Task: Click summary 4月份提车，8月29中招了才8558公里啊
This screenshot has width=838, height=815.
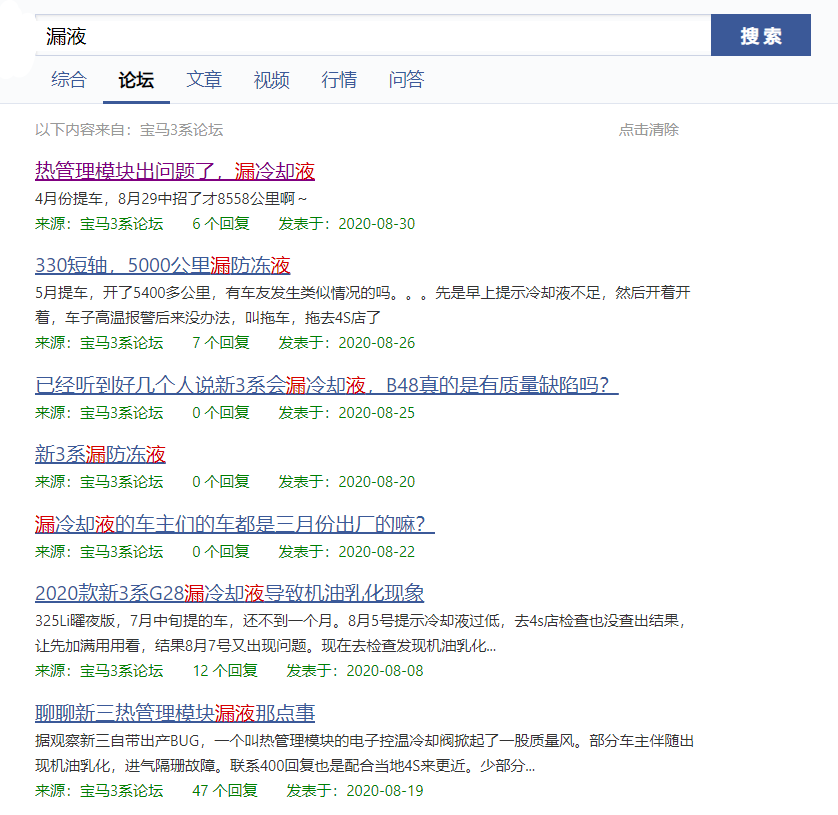Action: click(x=171, y=199)
